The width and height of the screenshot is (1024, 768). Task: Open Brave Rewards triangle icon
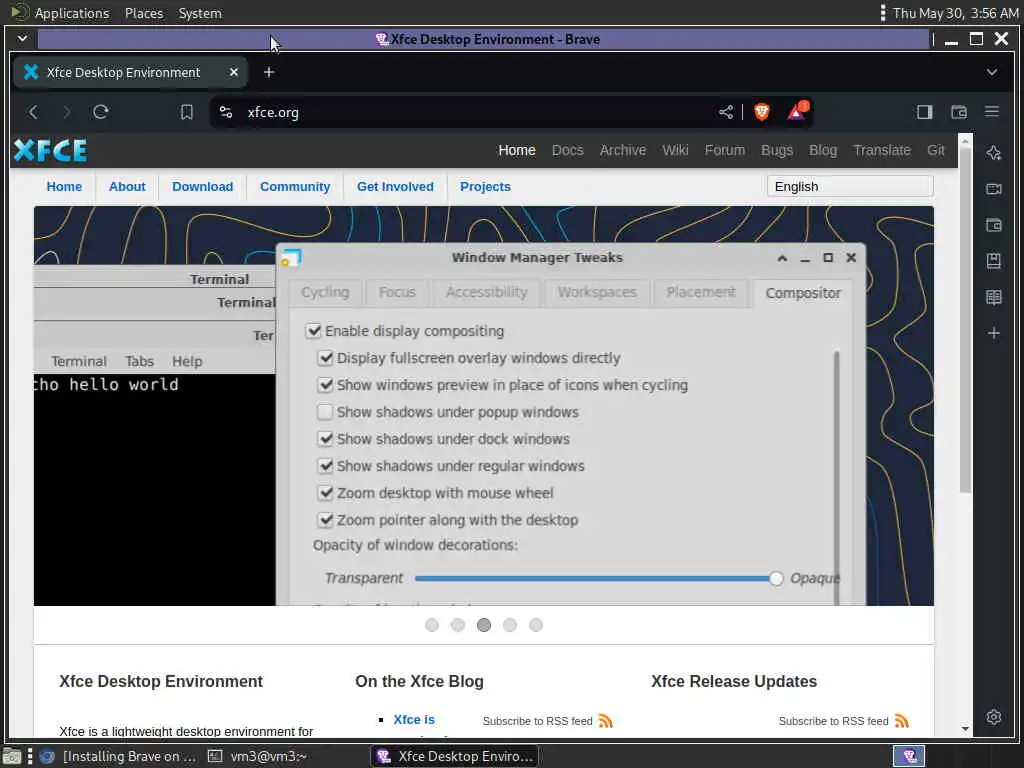coord(797,111)
